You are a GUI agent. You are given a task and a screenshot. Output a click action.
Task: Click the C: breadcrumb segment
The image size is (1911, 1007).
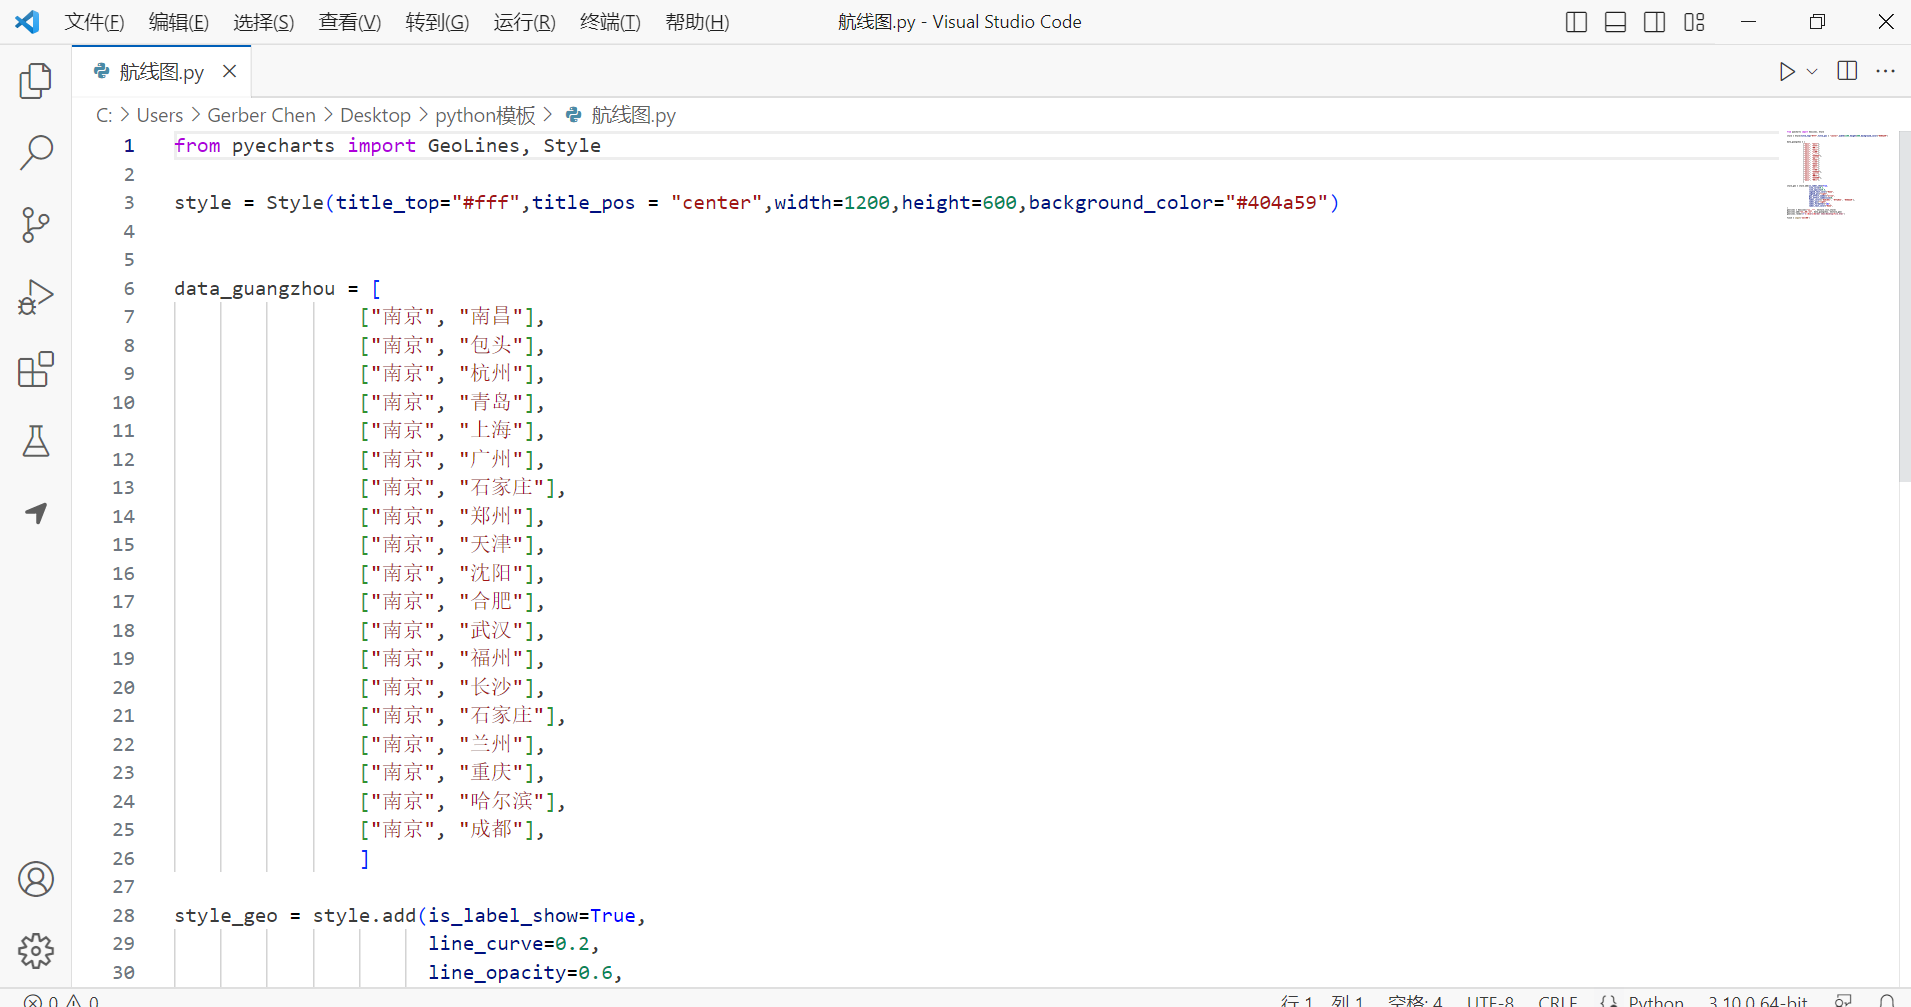click(x=104, y=115)
